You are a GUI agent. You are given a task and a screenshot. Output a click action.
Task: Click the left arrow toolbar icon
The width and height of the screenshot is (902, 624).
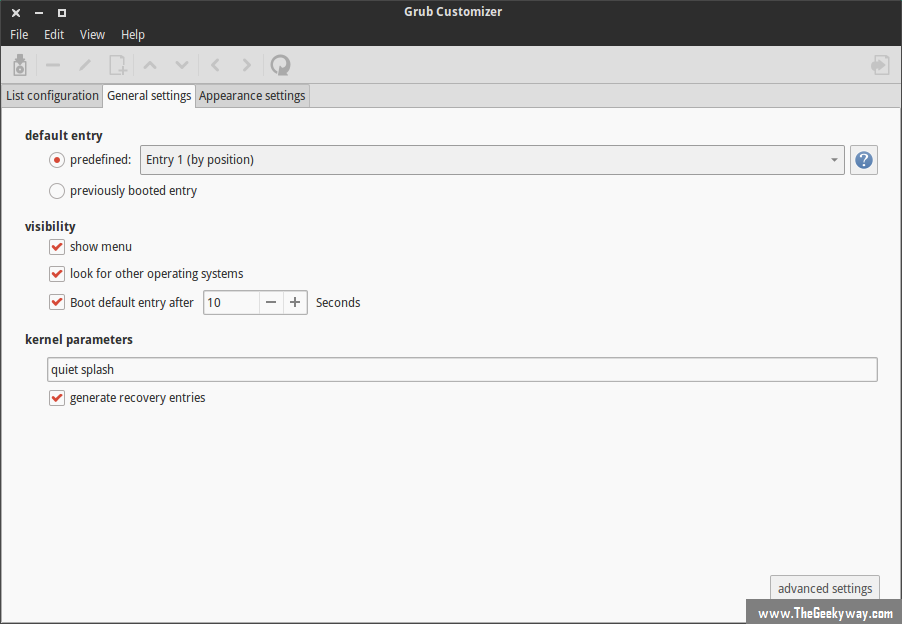tap(215, 65)
